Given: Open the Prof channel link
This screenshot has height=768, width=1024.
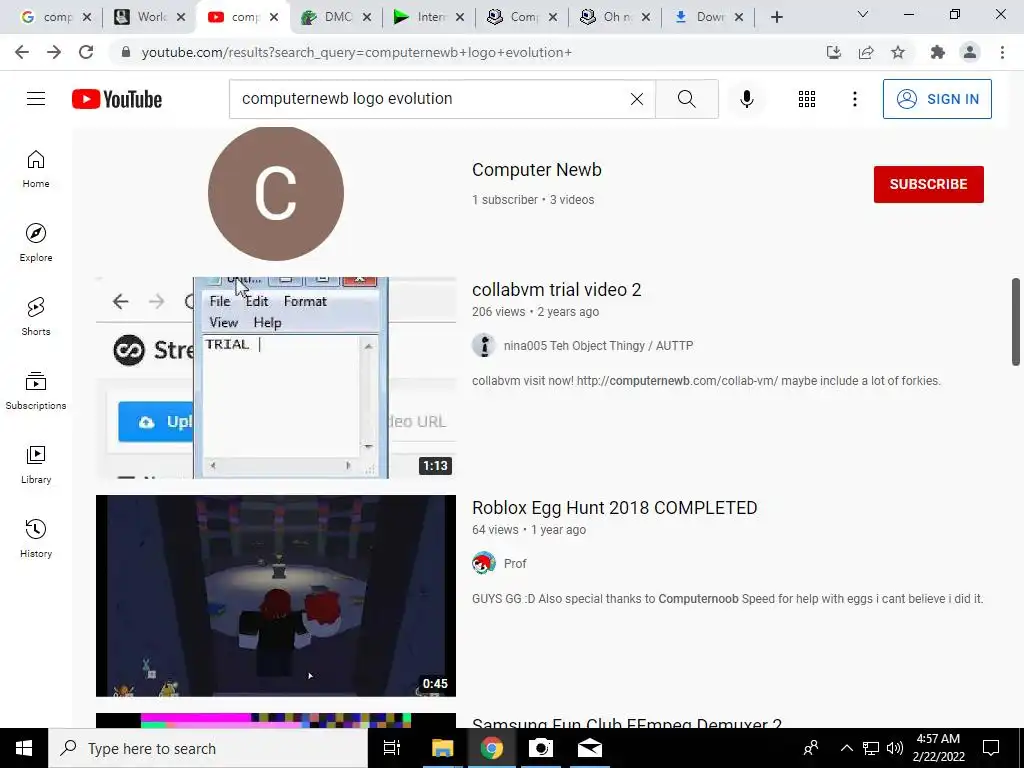Looking at the screenshot, I should 515,564.
